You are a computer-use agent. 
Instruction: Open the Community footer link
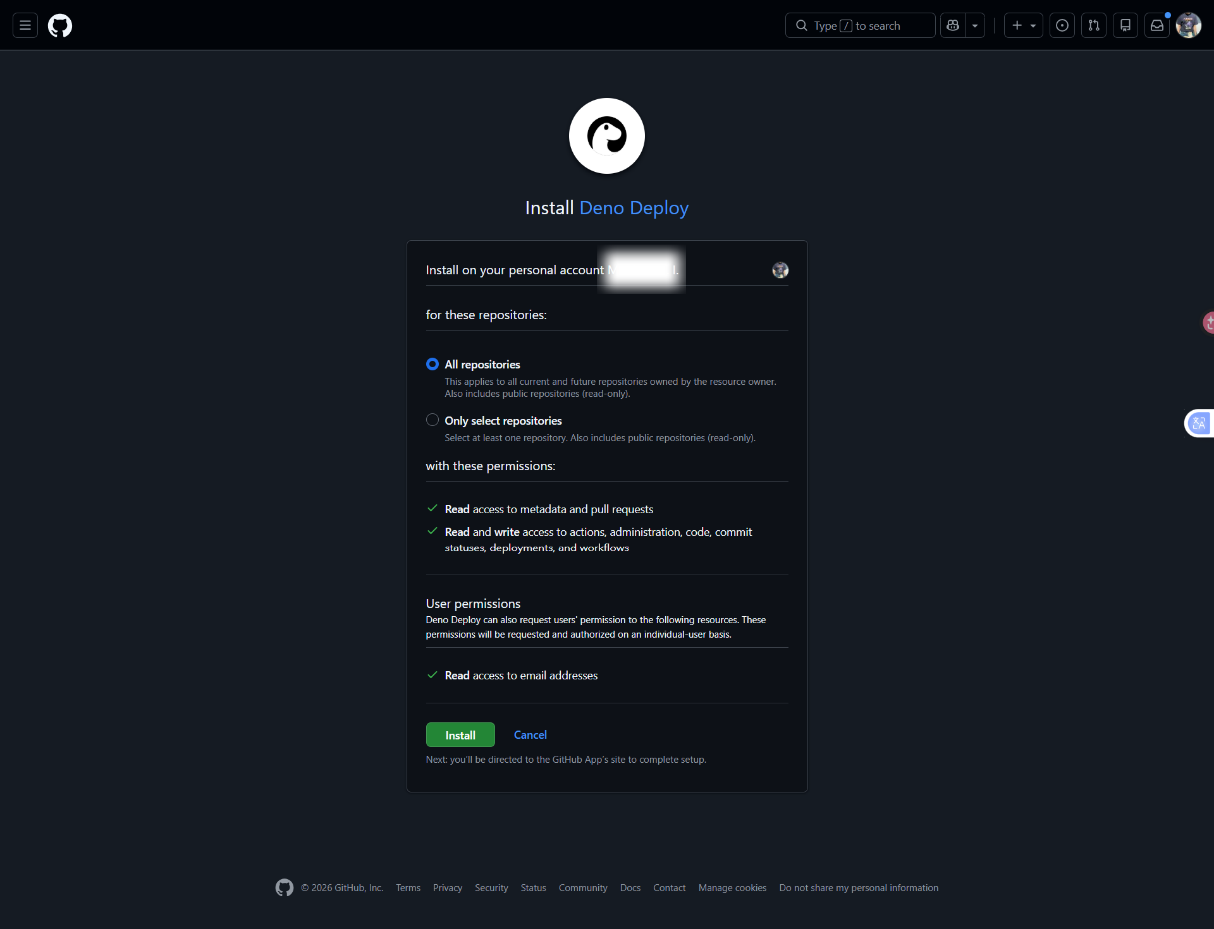tap(583, 888)
